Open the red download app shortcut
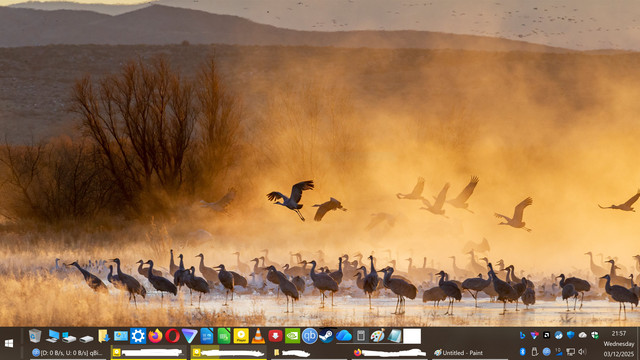640x360 pixels. coord(275,336)
